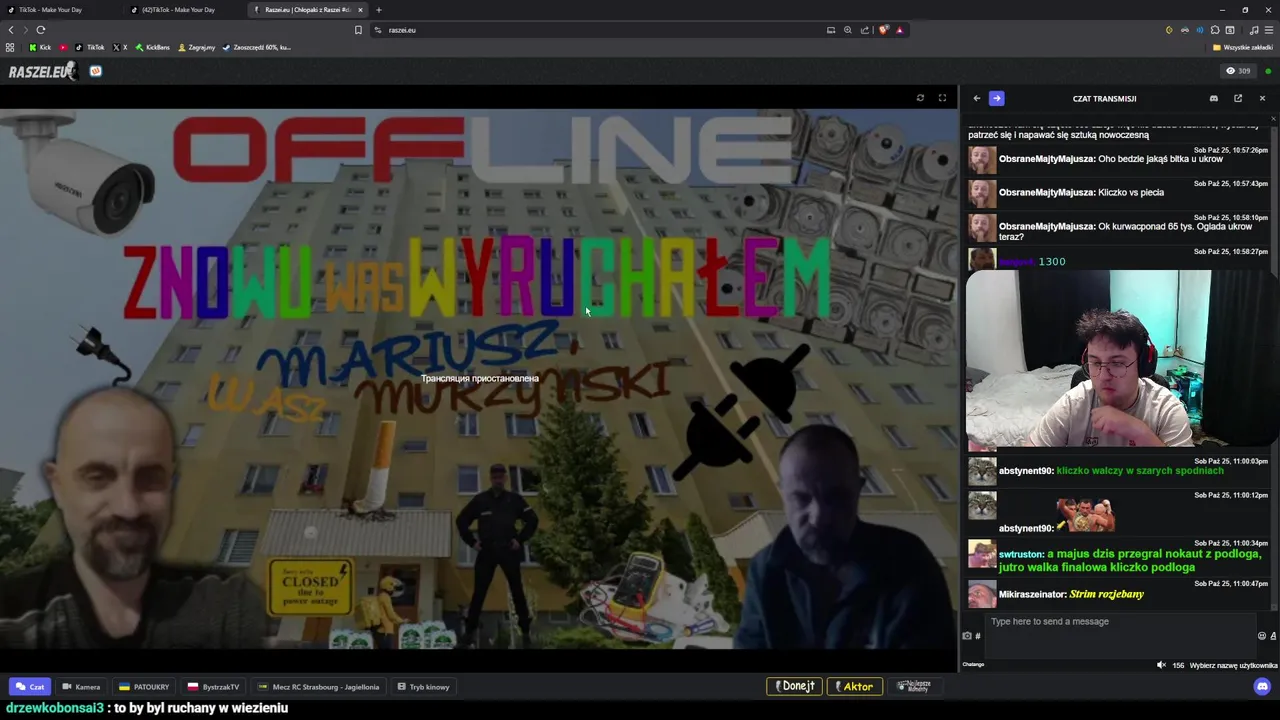Close the Czat Transmisji panel
This screenshot has height=720, width=1280.
tap(1262, 98)
